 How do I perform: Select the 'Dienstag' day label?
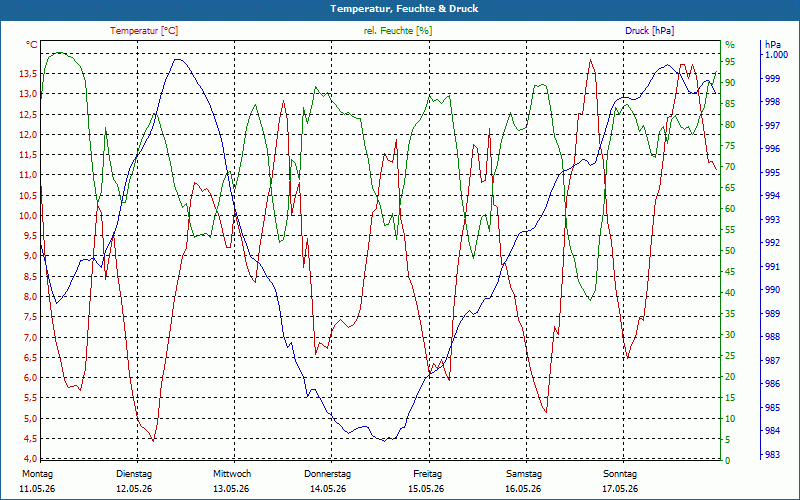134,474
